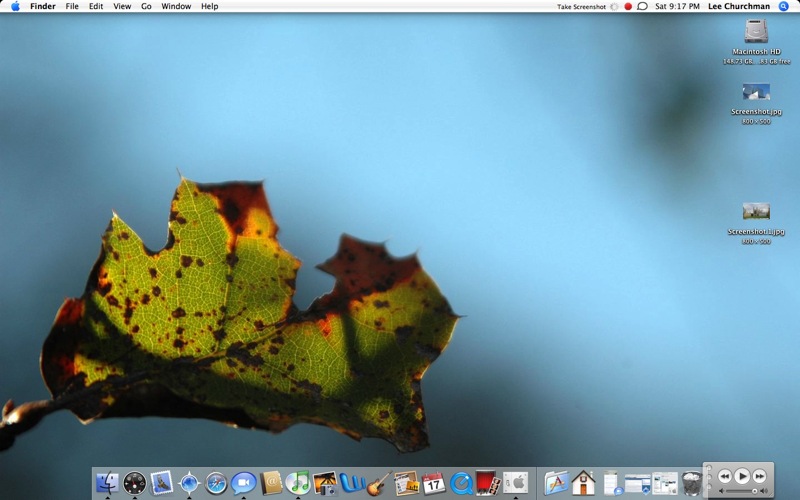Open the Trash in the dock
Screen dimensions: 800x500
(692, 484)
